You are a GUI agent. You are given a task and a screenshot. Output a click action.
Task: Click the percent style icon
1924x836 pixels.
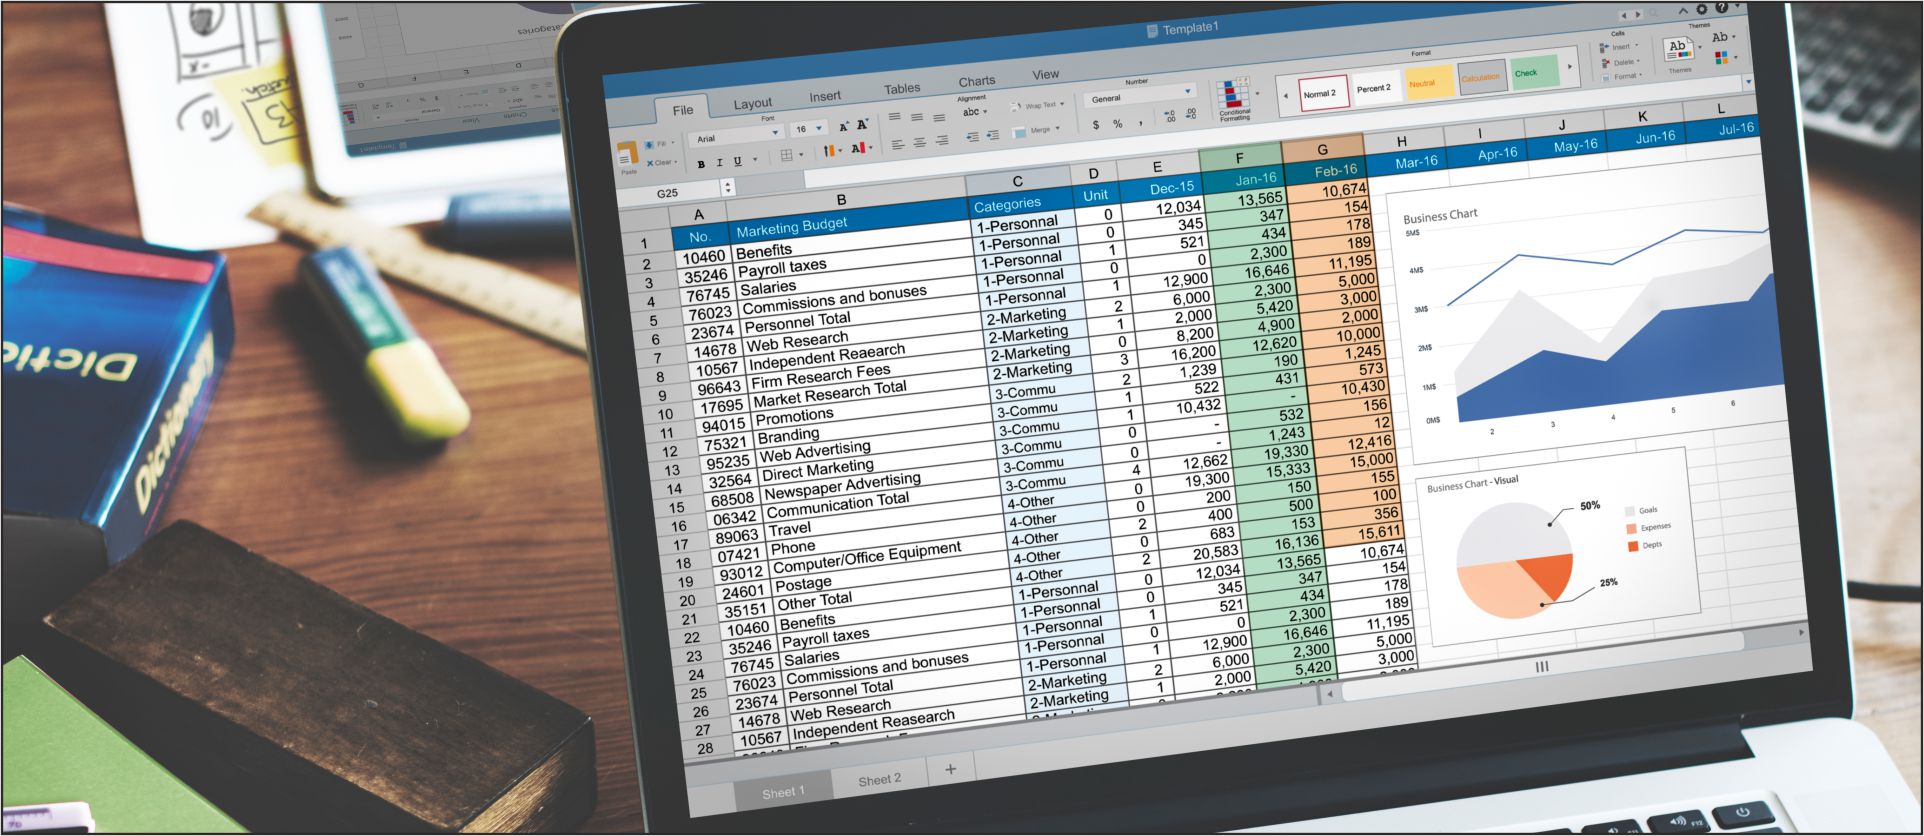pyautogui.click(x=1117, y=124)
